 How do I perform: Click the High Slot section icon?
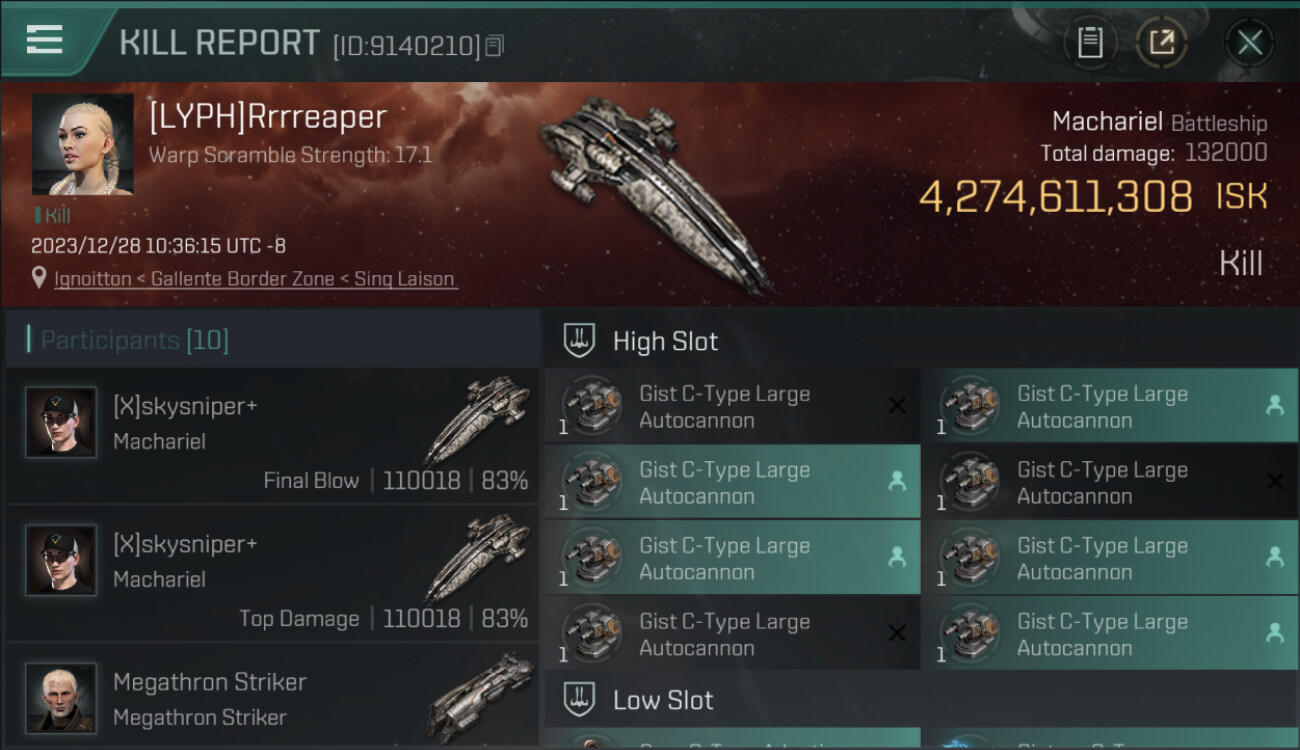[x=580, y=341]
